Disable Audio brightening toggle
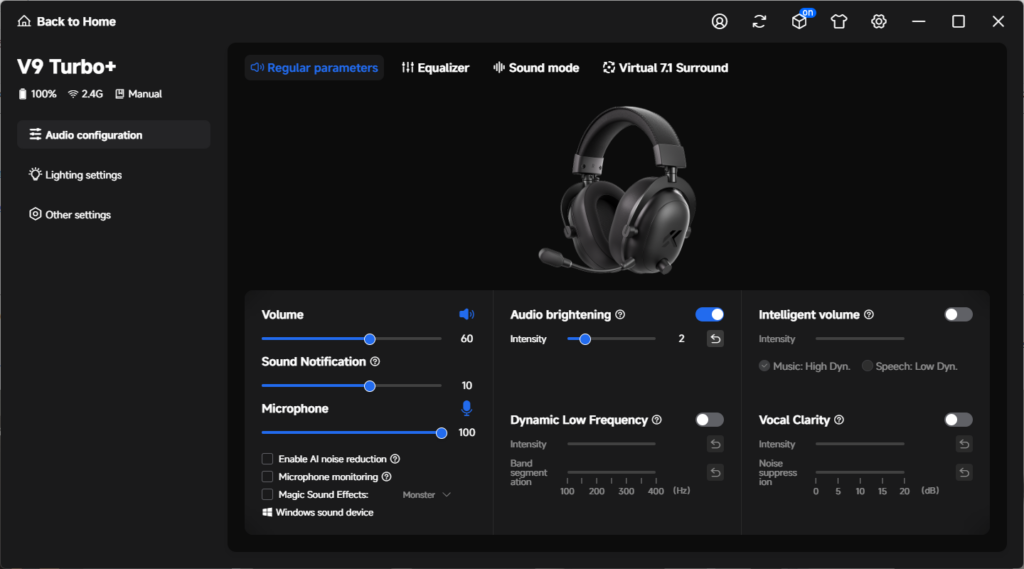This screenshot has width=1024, height=569. pos(709,314)
